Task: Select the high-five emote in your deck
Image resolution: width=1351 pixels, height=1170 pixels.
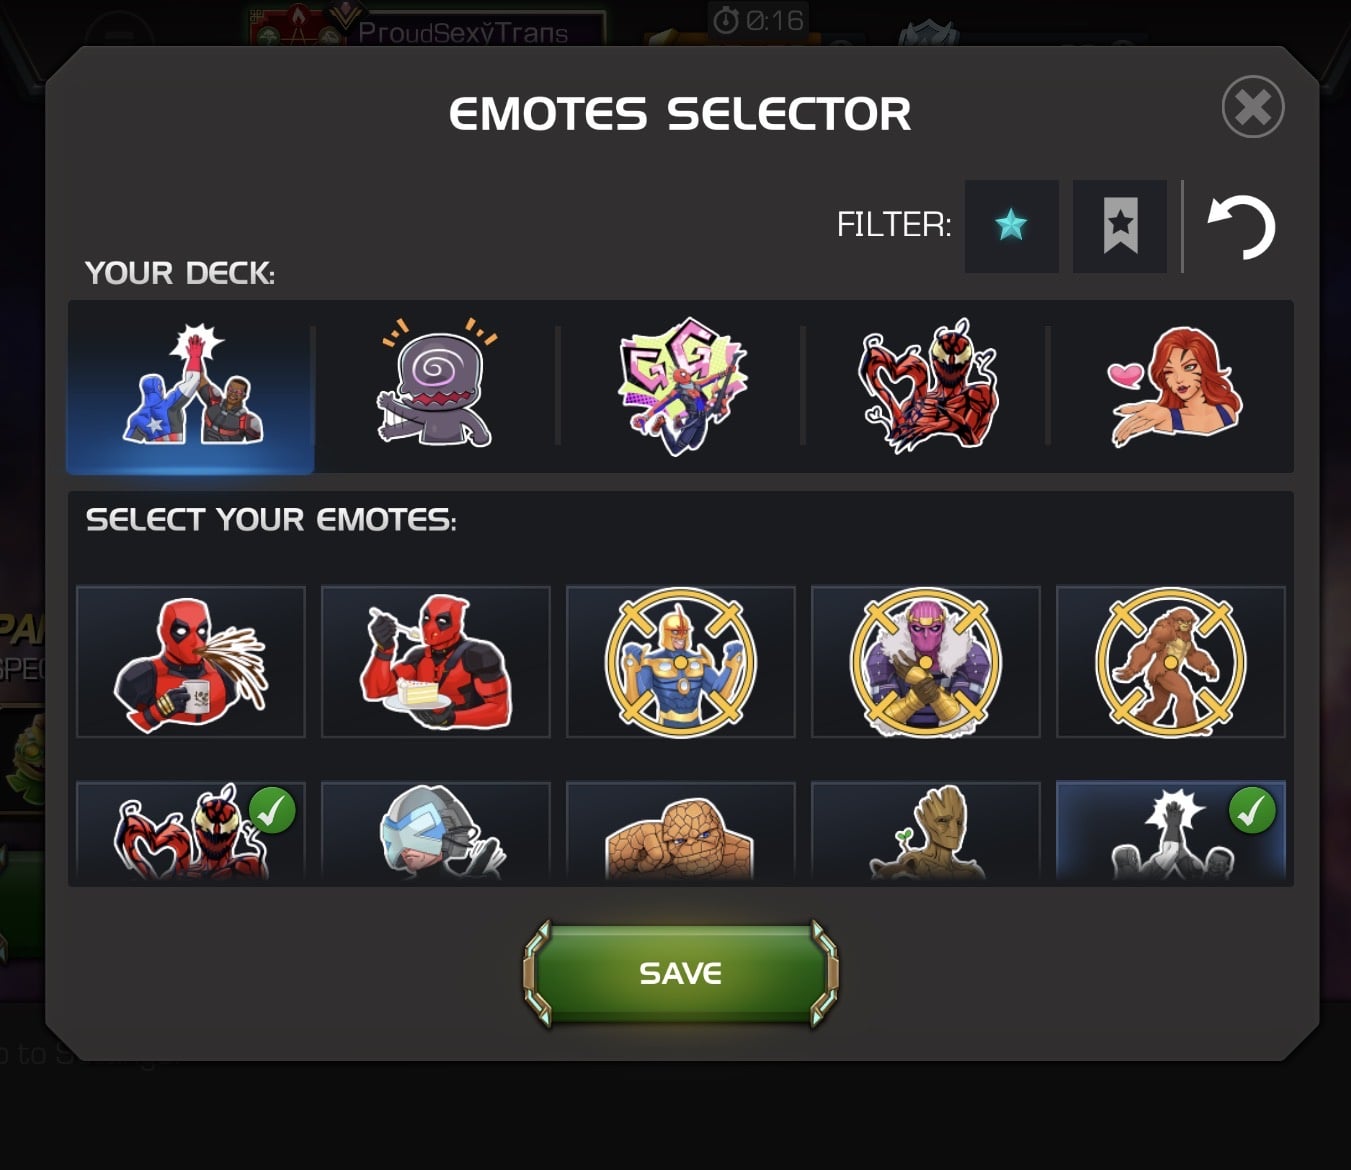Action: [191, 386]
